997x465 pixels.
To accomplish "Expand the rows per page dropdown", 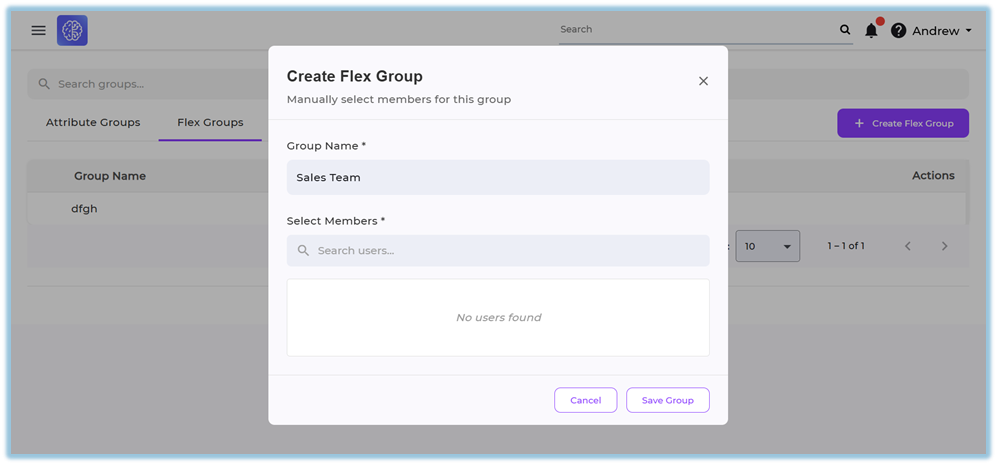I will 767,246.
